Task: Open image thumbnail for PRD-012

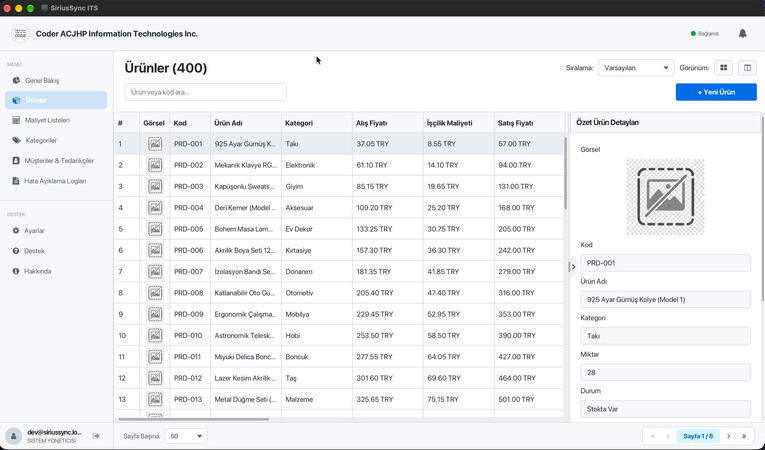Action: [155, 378]
